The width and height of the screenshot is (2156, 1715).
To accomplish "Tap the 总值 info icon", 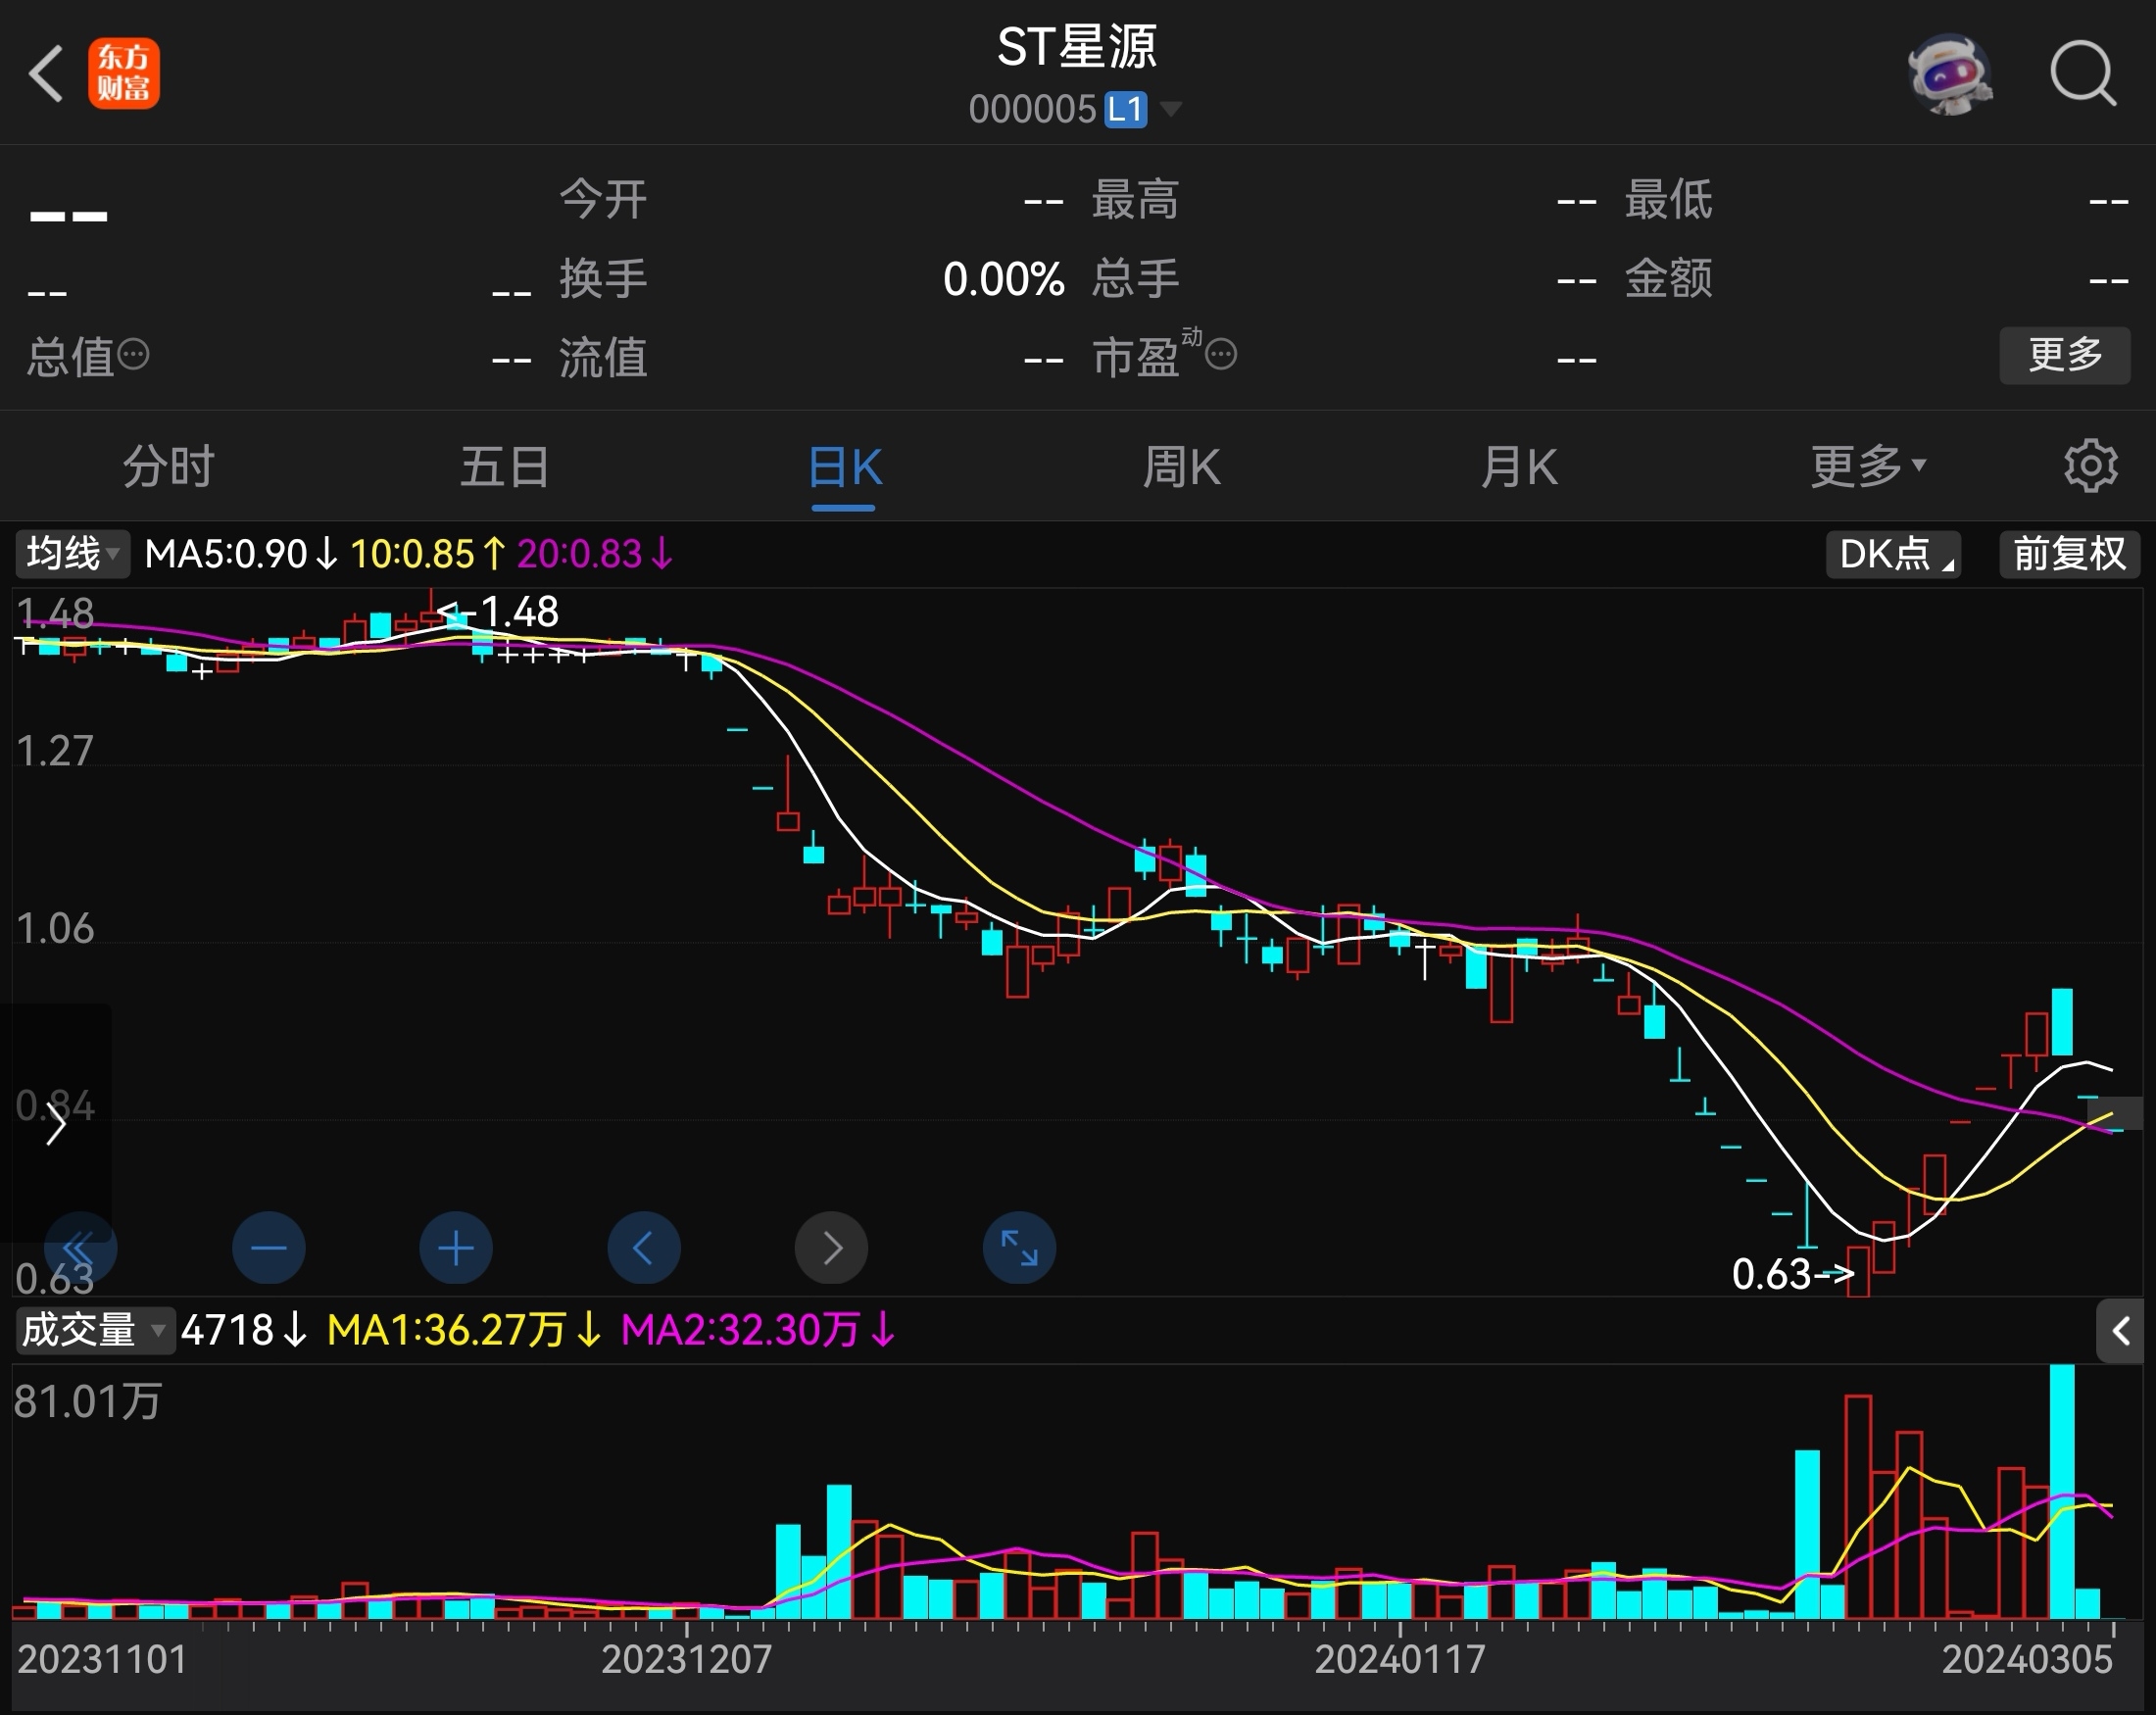I will click(134, 354).
